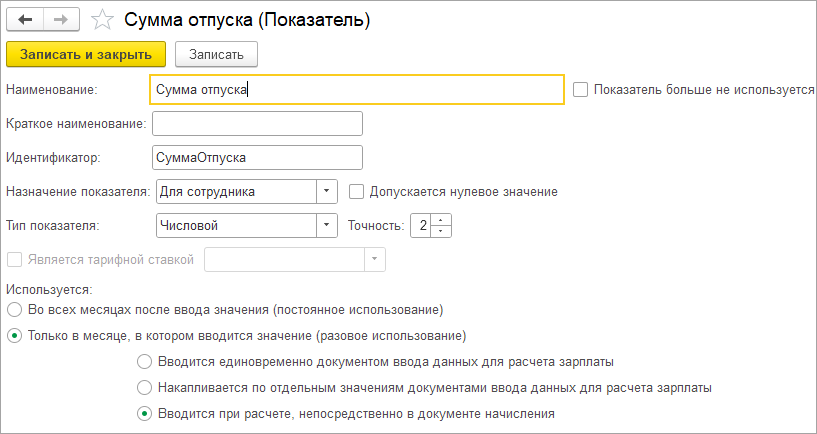Image resolution: width=817 pixels, height=434 pixels.
Task: Choose Вводится при расчете в документе начисления
Action: click(143, 414)
